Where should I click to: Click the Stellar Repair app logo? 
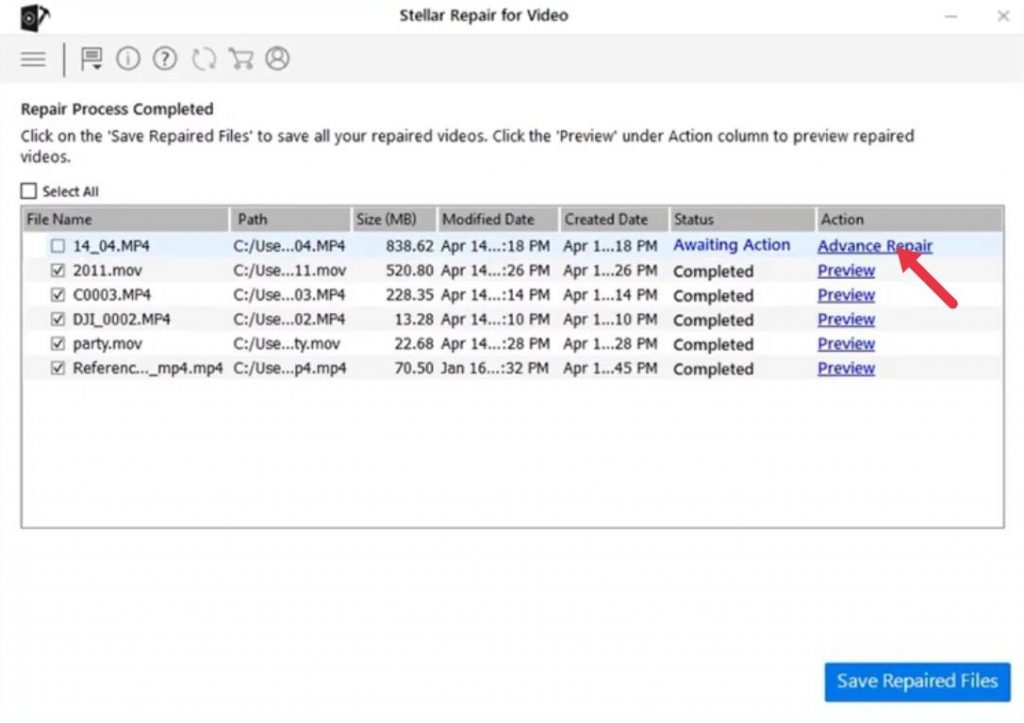pos(34,18)
